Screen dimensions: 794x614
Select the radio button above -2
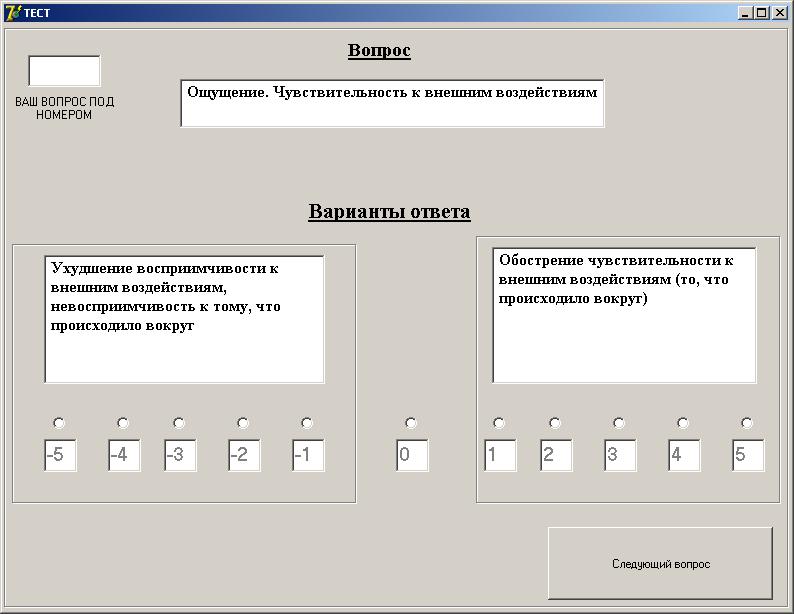(243, 423)
